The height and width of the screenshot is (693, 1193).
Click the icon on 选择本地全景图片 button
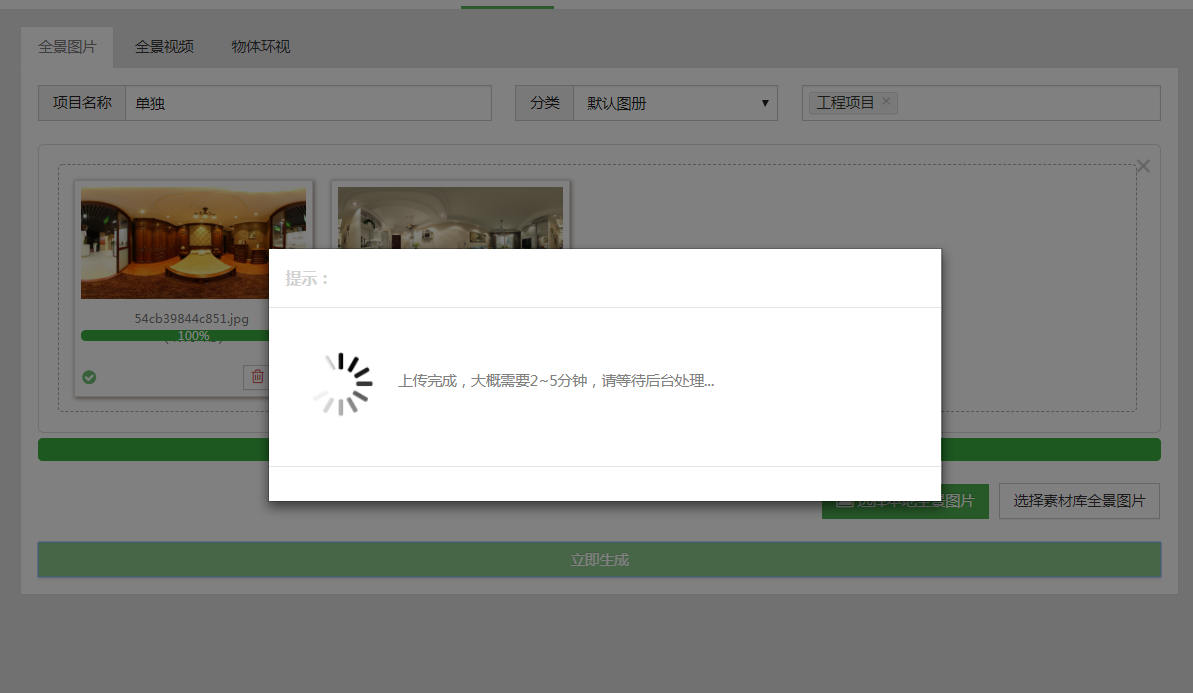[x=843, y=501]
